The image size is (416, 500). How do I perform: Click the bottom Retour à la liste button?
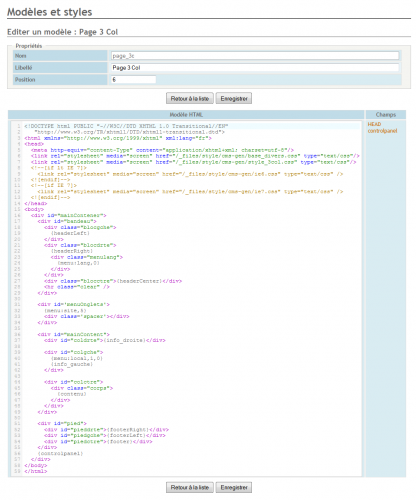[190, 487]
